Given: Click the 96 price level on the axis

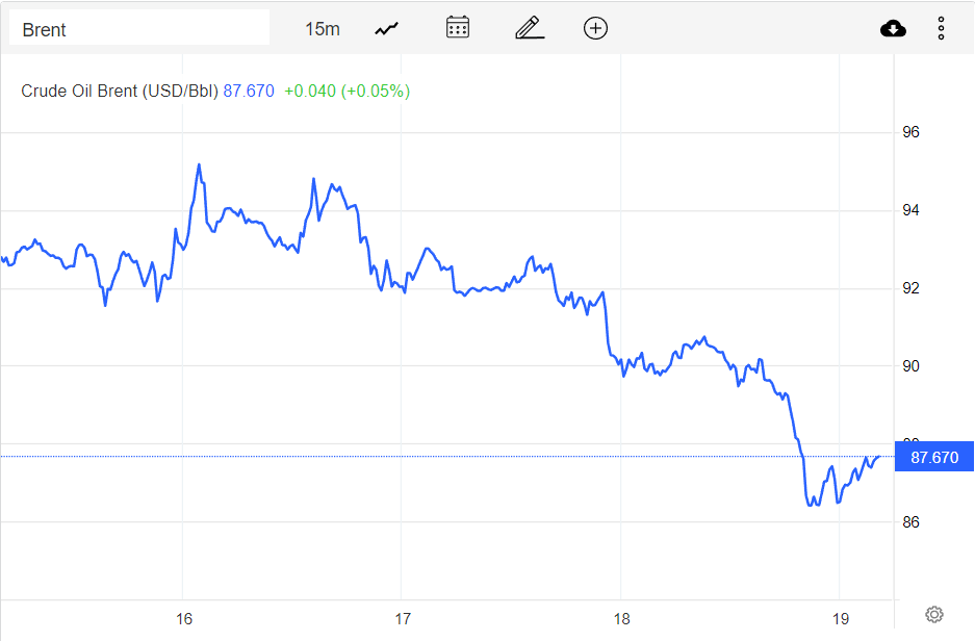Looking at the screenshot, I should point(911,132).
